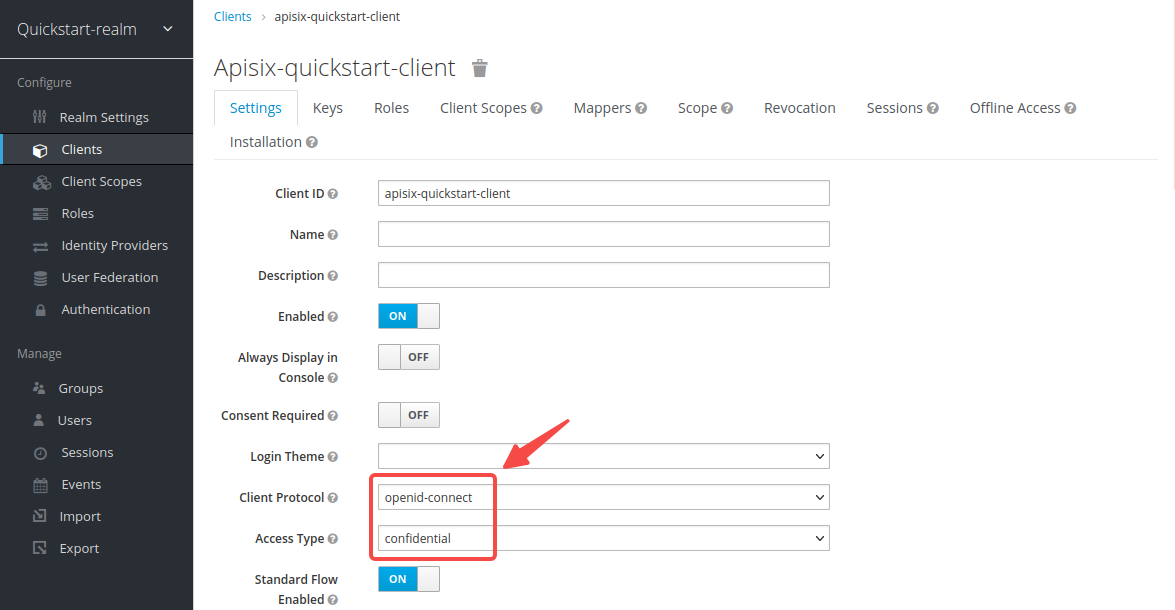Click the Name input field

tap(603, 234)
